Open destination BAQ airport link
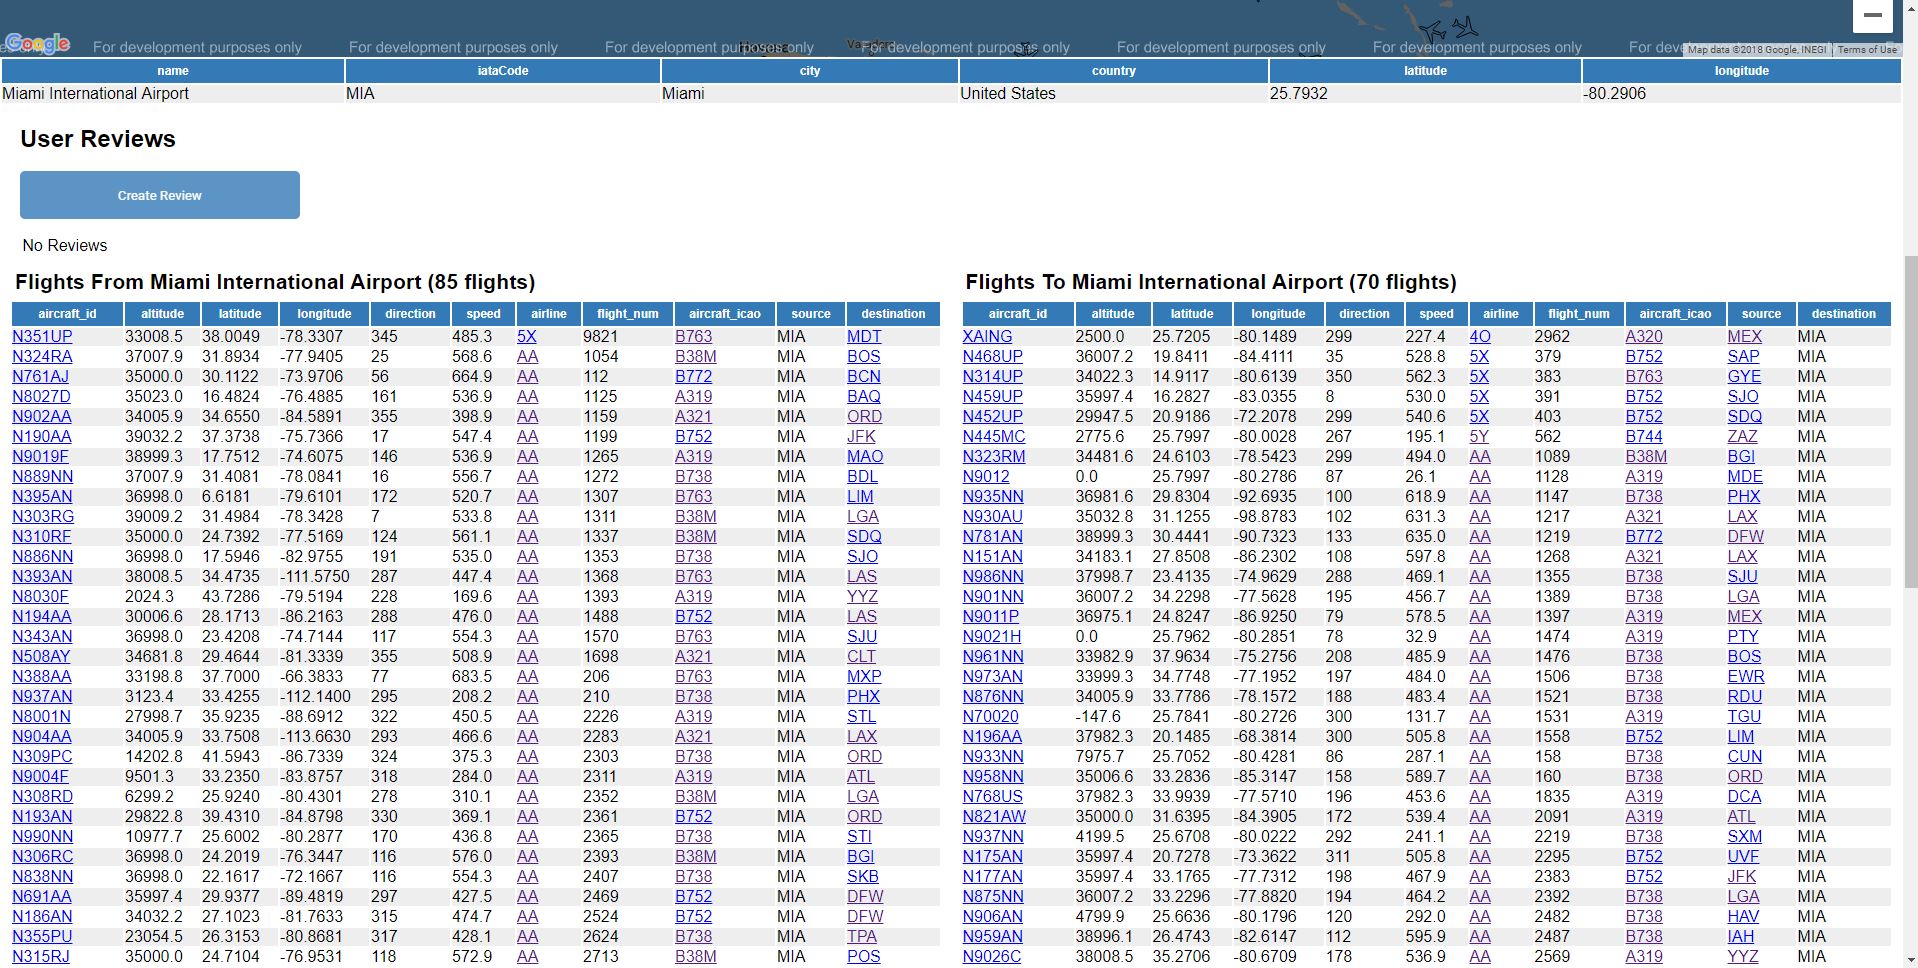This screenshot has width=1918, height=968. point(863,397)
